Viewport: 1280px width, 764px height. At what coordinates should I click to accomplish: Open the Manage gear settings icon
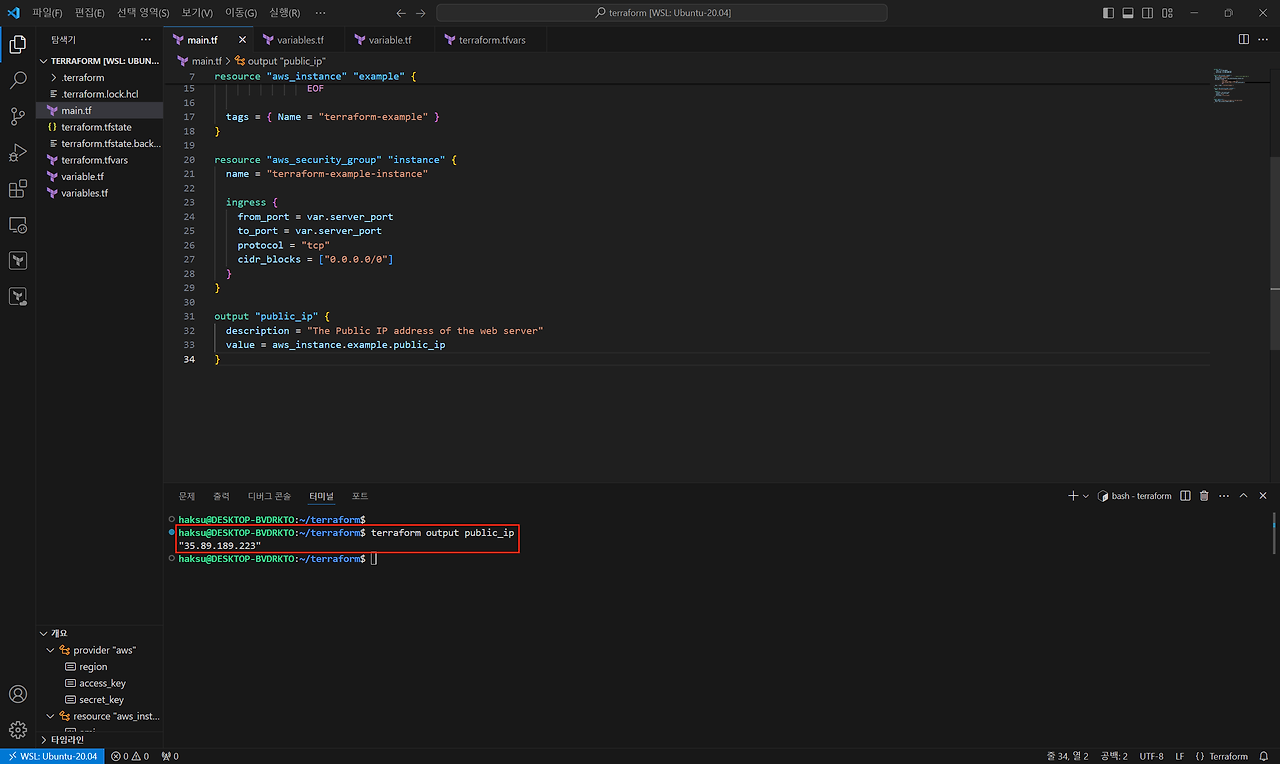coord(17,729)
